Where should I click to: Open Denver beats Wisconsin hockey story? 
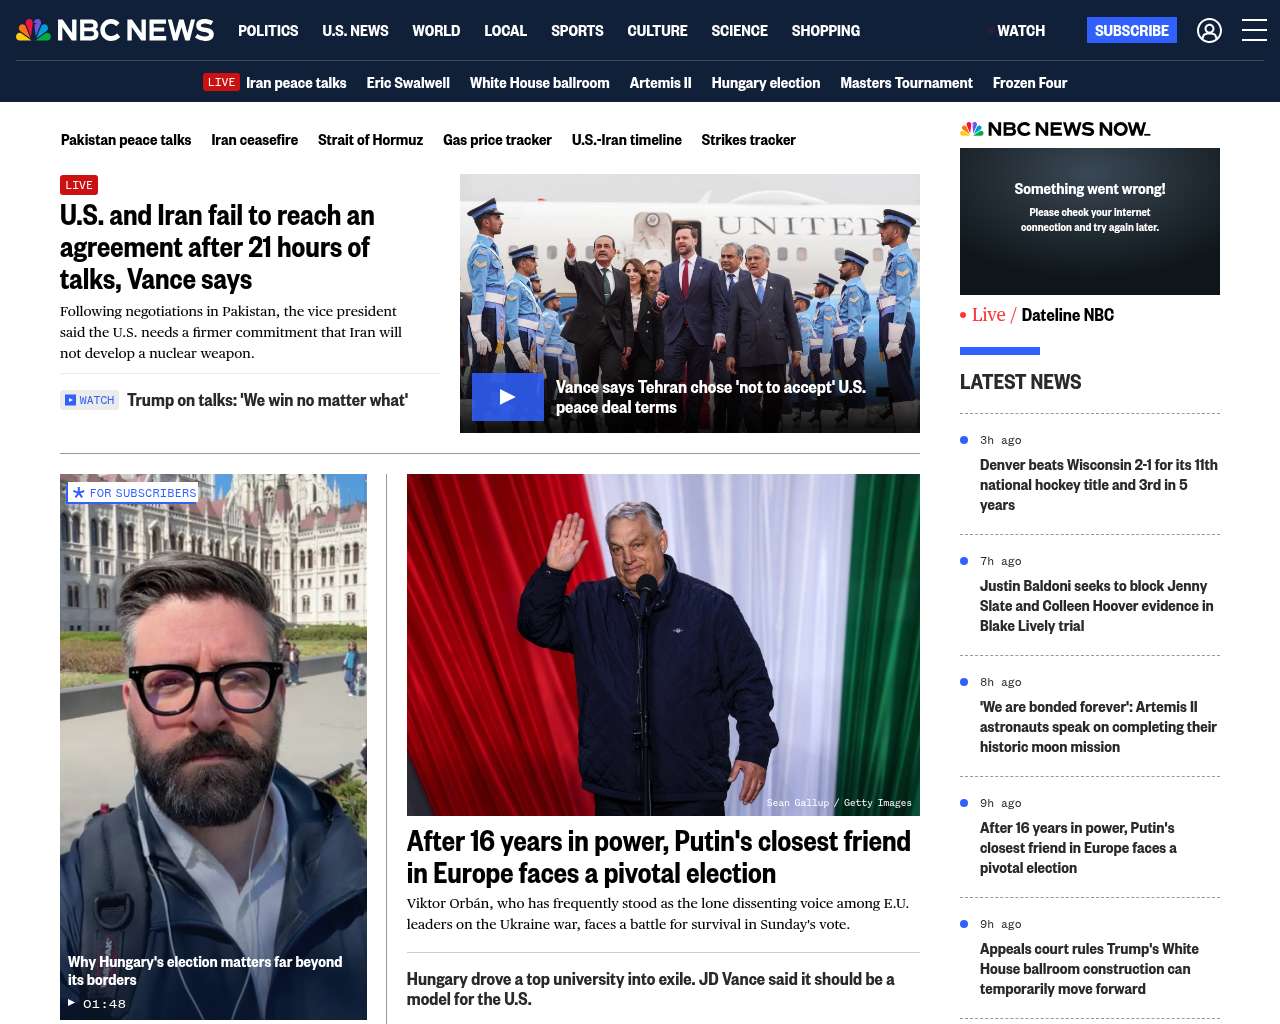[1098, 485]
